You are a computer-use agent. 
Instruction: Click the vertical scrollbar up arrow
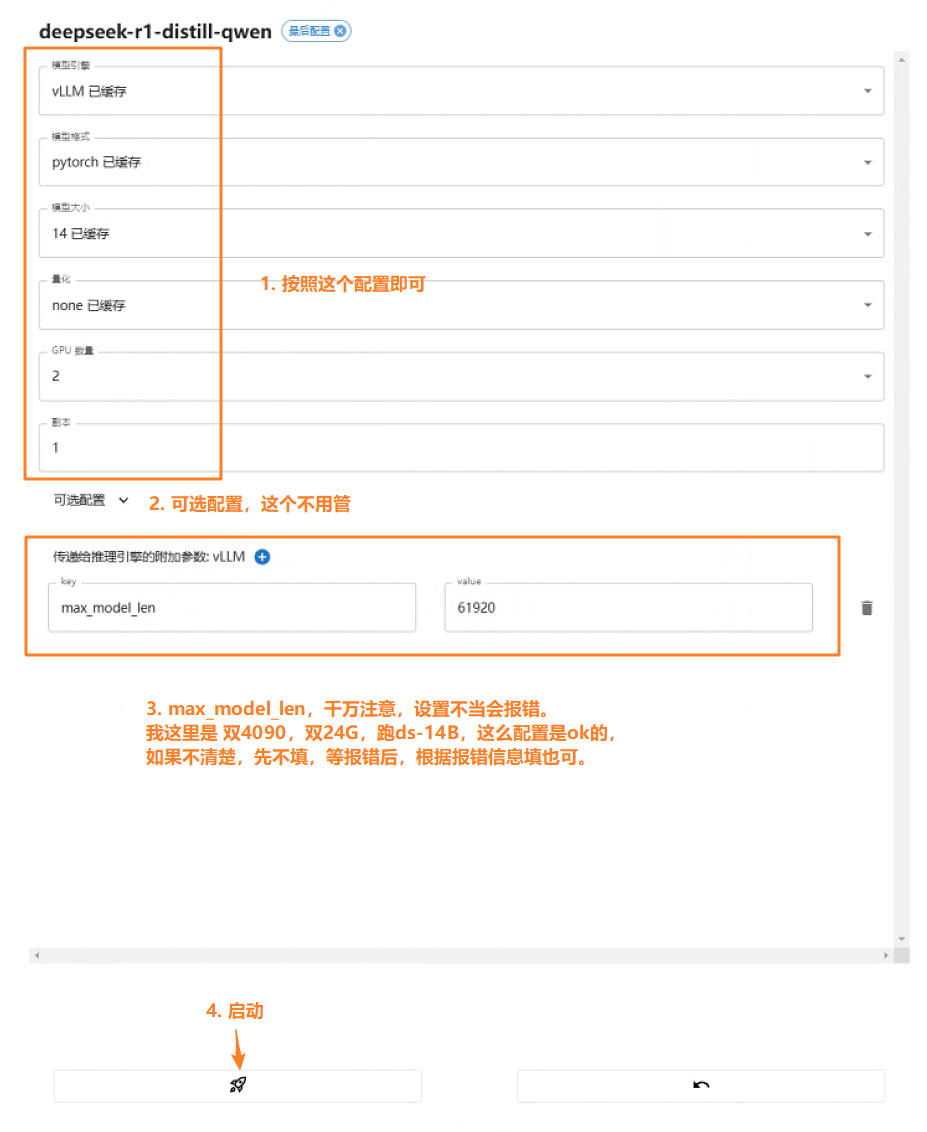pyautogui.click(x=902, y=60)
